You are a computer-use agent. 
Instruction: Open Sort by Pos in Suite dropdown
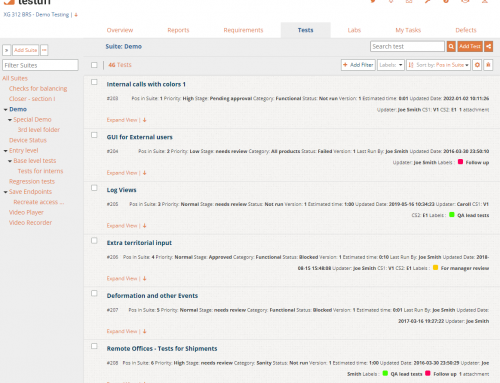pyautogui.click(x=438, y=65)
